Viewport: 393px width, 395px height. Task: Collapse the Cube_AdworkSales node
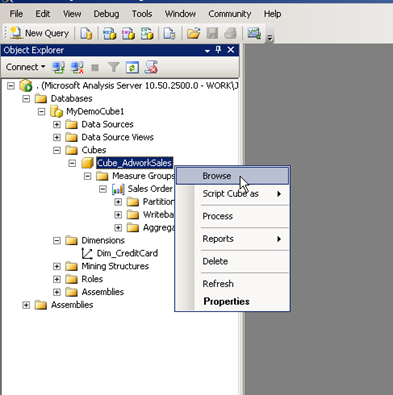(72, 163)
